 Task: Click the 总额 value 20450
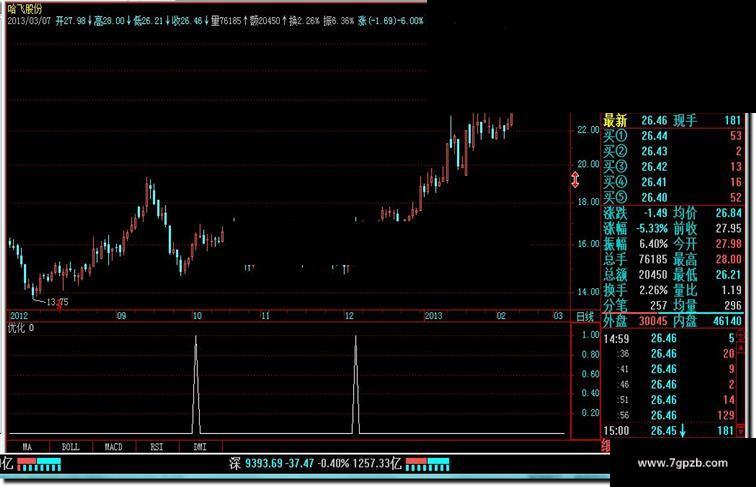pyautogui.click(x=653, y=275)
